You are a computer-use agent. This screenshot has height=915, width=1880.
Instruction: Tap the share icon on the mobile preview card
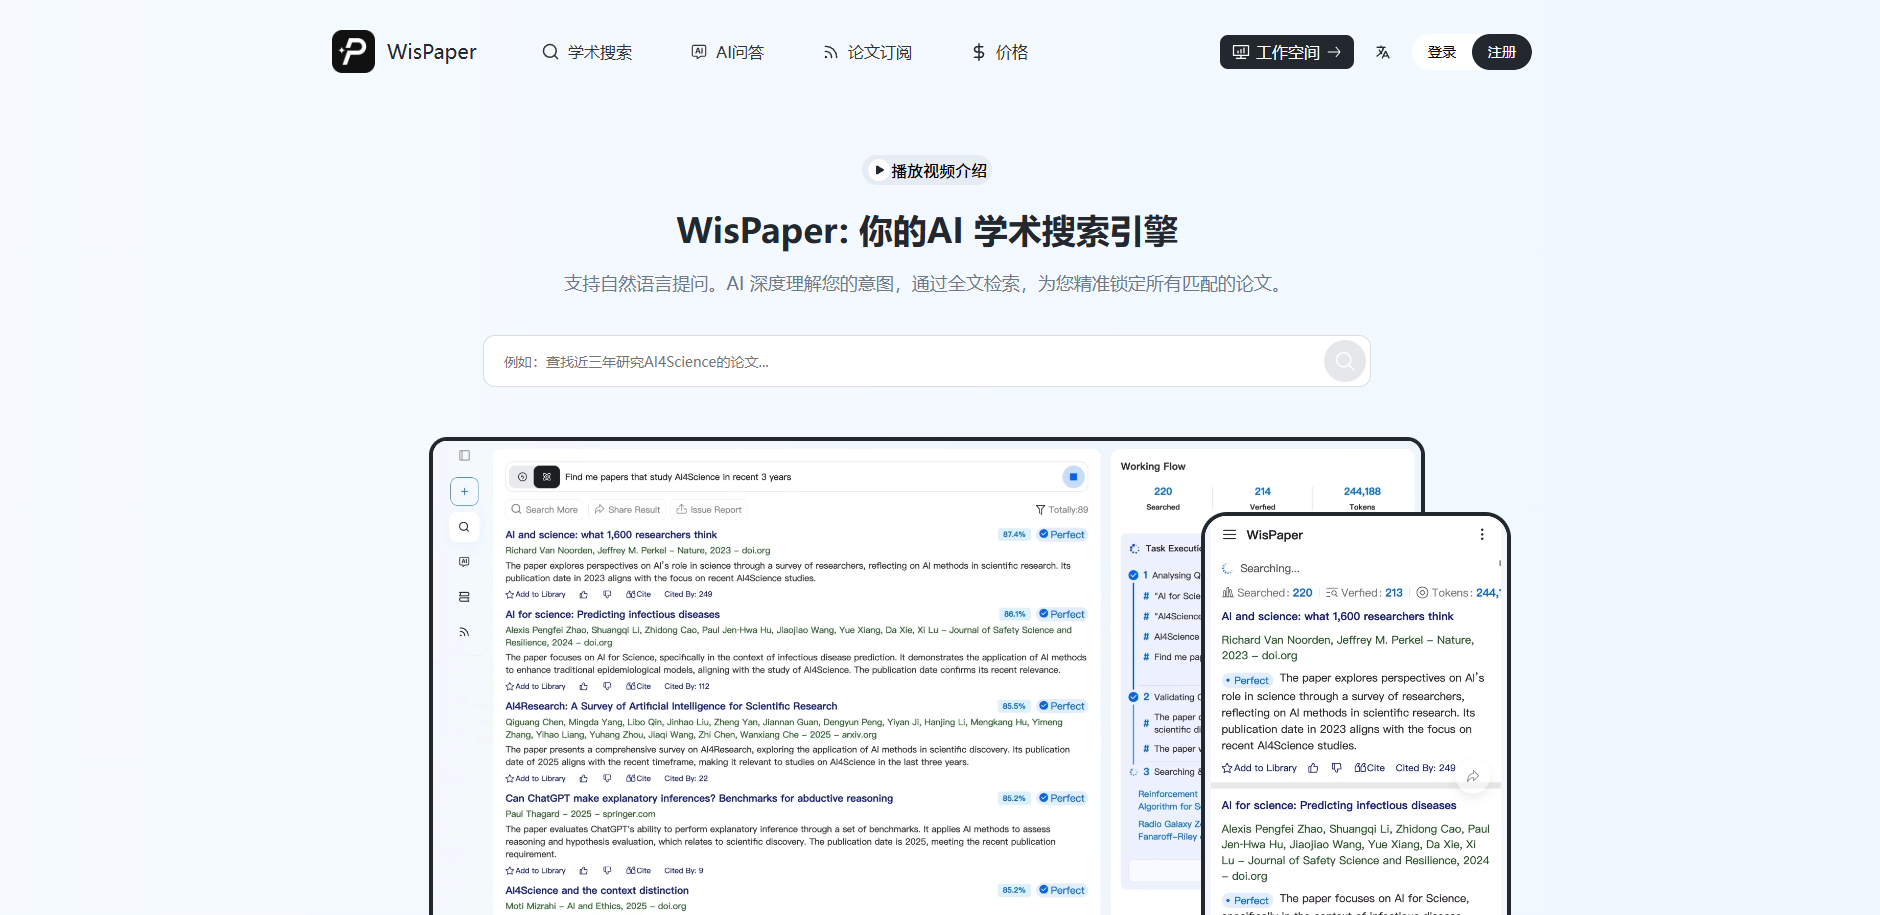point(1473,777)
